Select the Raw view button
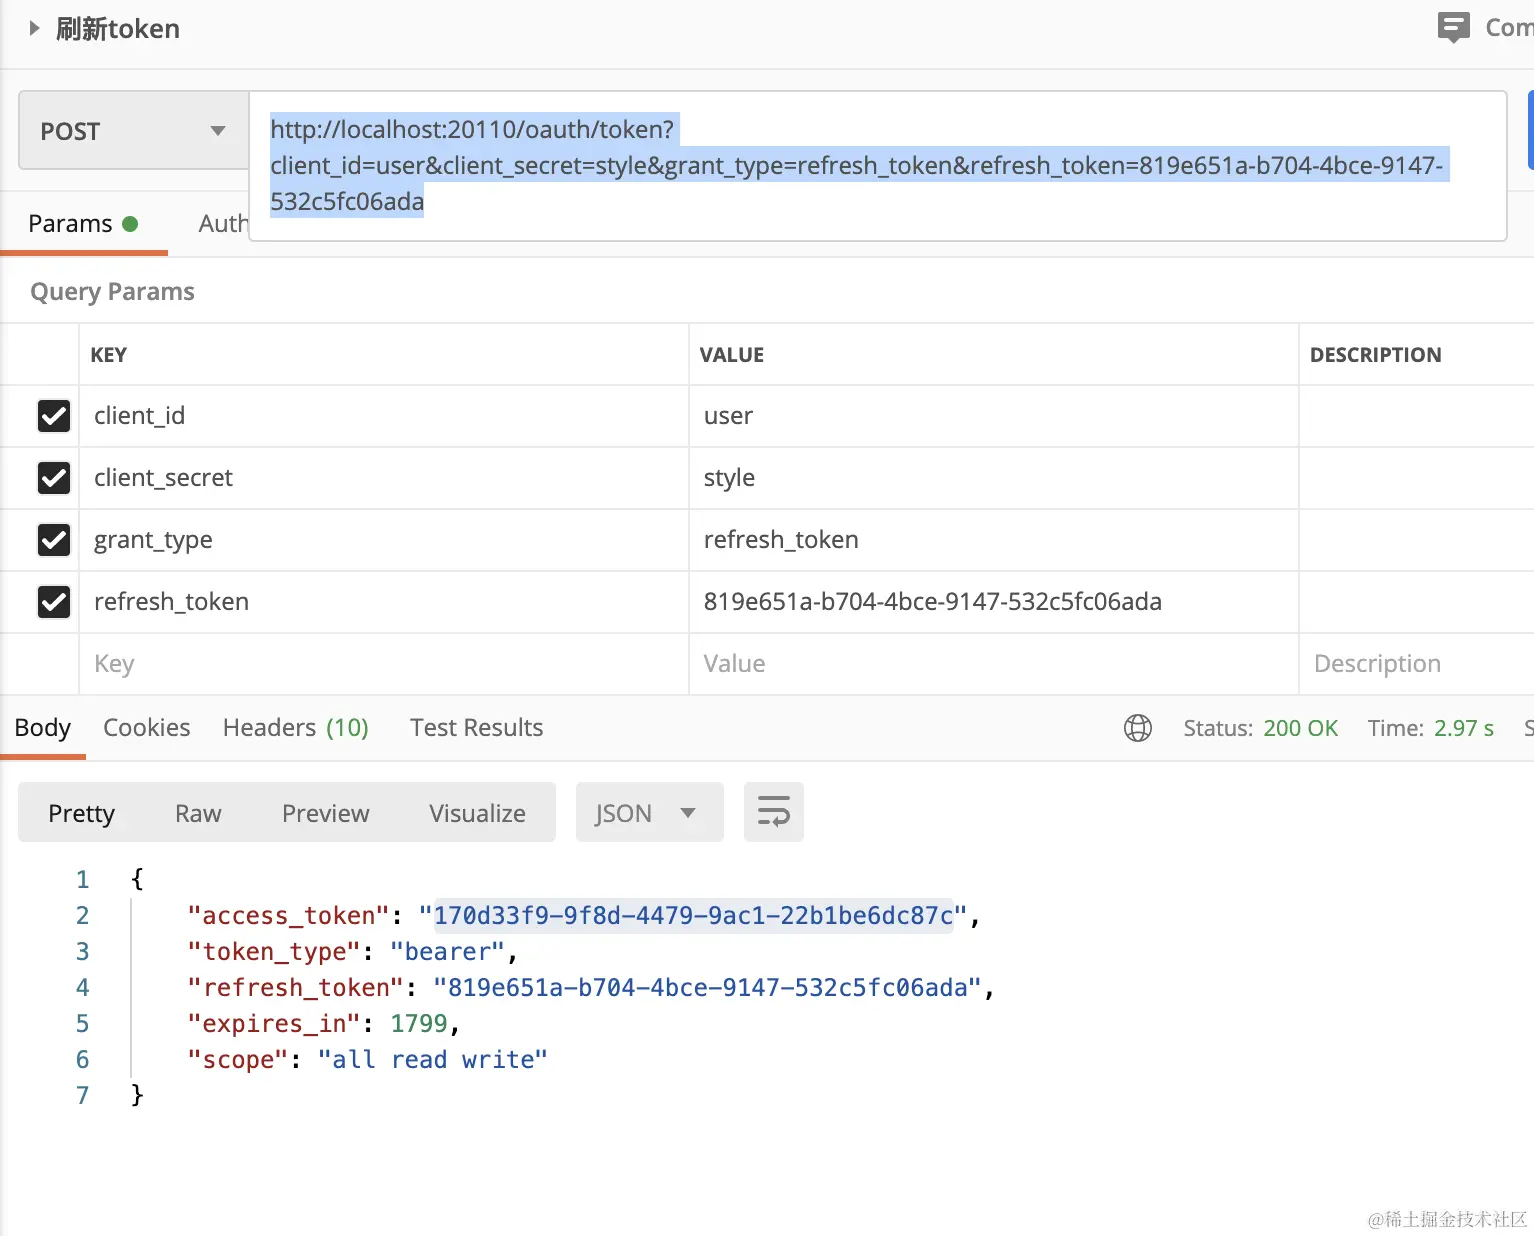The height and width of the screenshot is (1236, 1534). coord(198,813)
